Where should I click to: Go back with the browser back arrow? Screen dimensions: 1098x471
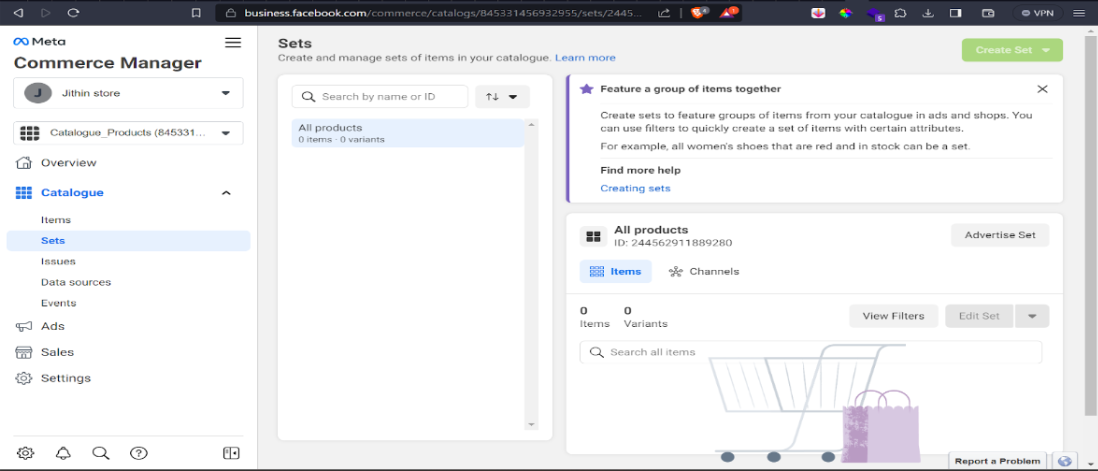point(18,13)
